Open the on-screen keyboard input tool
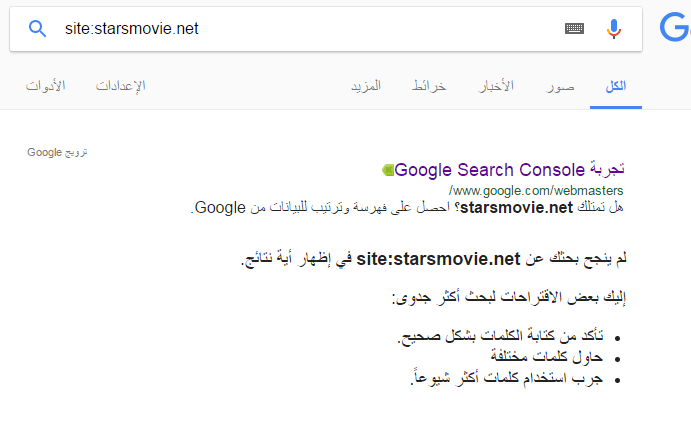Viewport: 691px width, 440px height. click(x=574, y=29)
